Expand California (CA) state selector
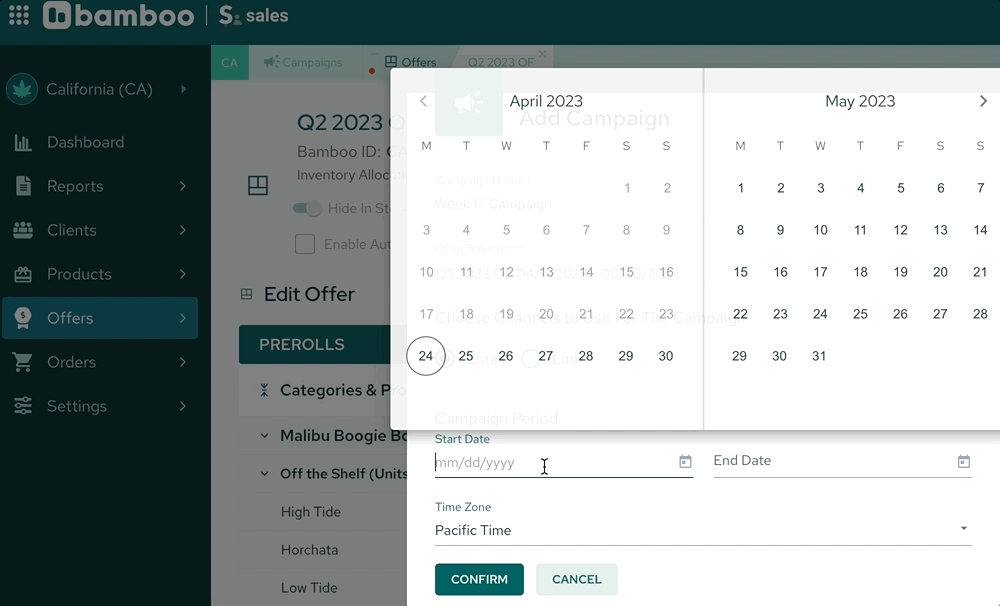Image resolution: width=1000 pixels, height=606 pixels. [x=184, y=89]
